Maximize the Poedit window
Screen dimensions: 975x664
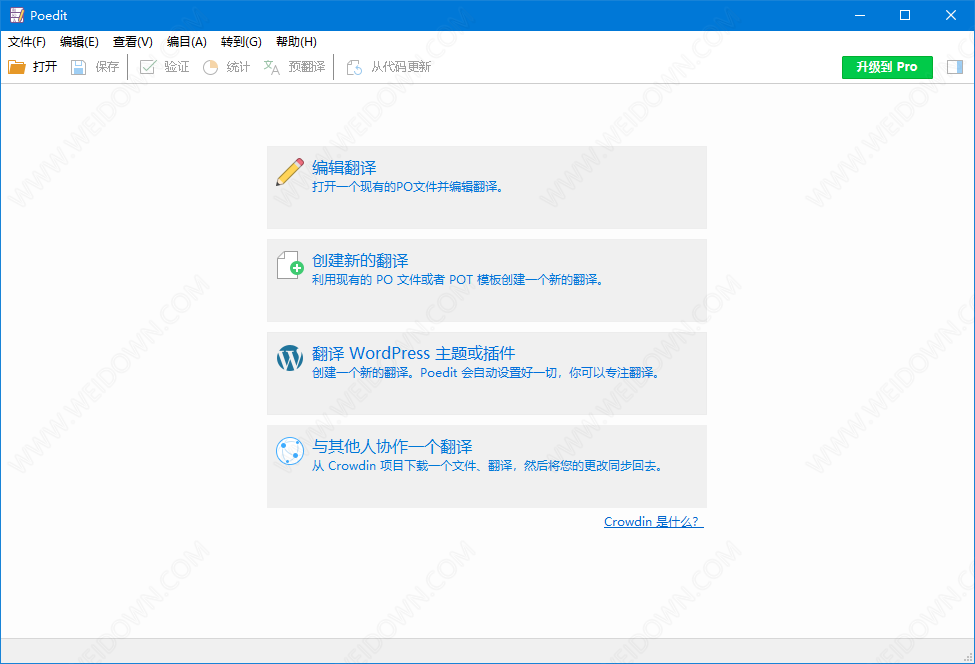(x=905, y=15)
